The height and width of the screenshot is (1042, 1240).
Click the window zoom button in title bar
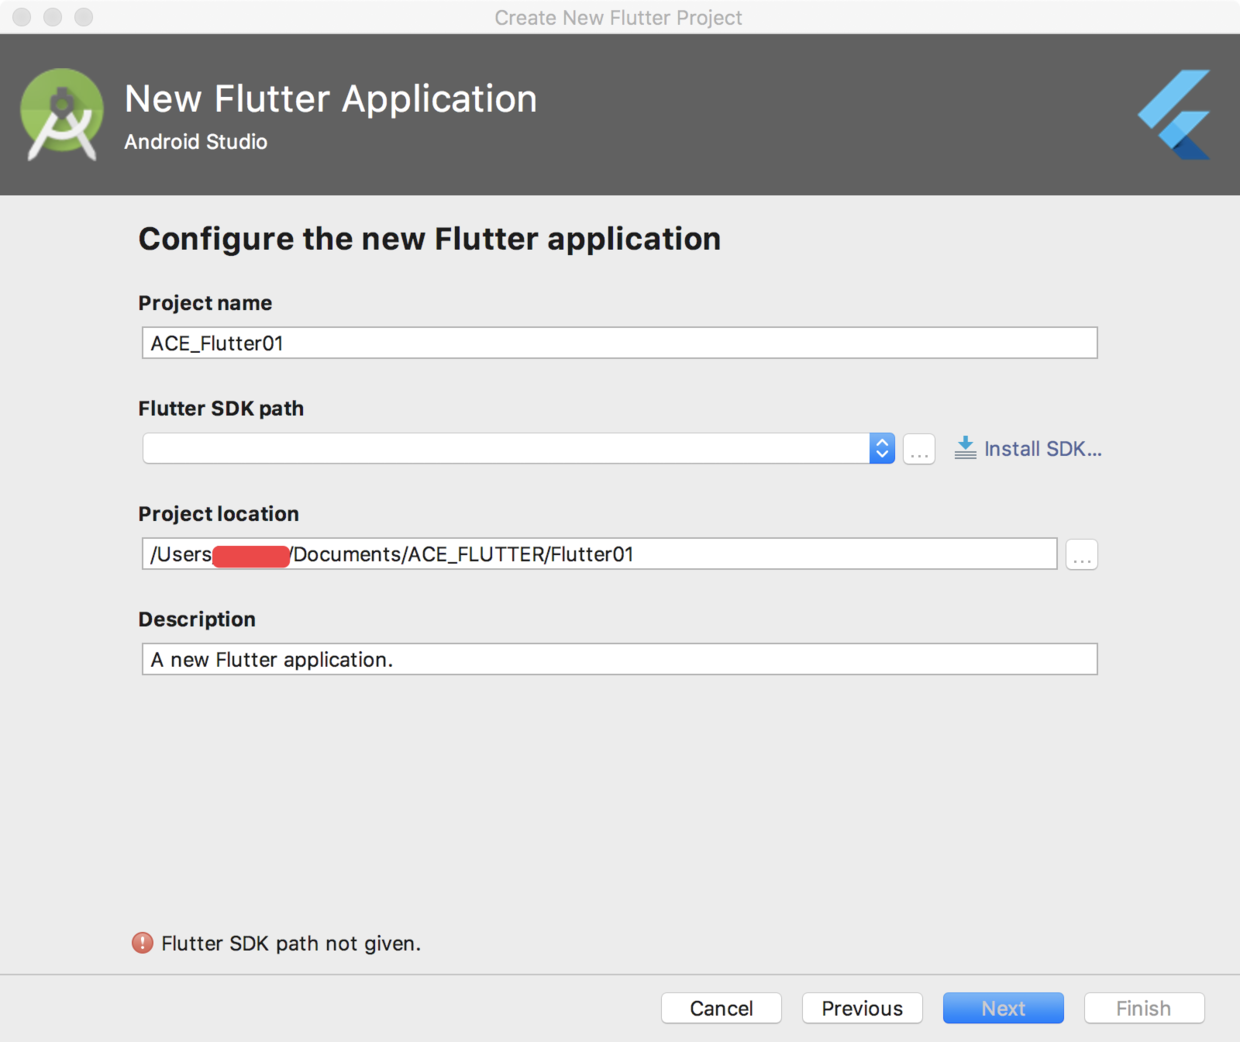(84, 17)
